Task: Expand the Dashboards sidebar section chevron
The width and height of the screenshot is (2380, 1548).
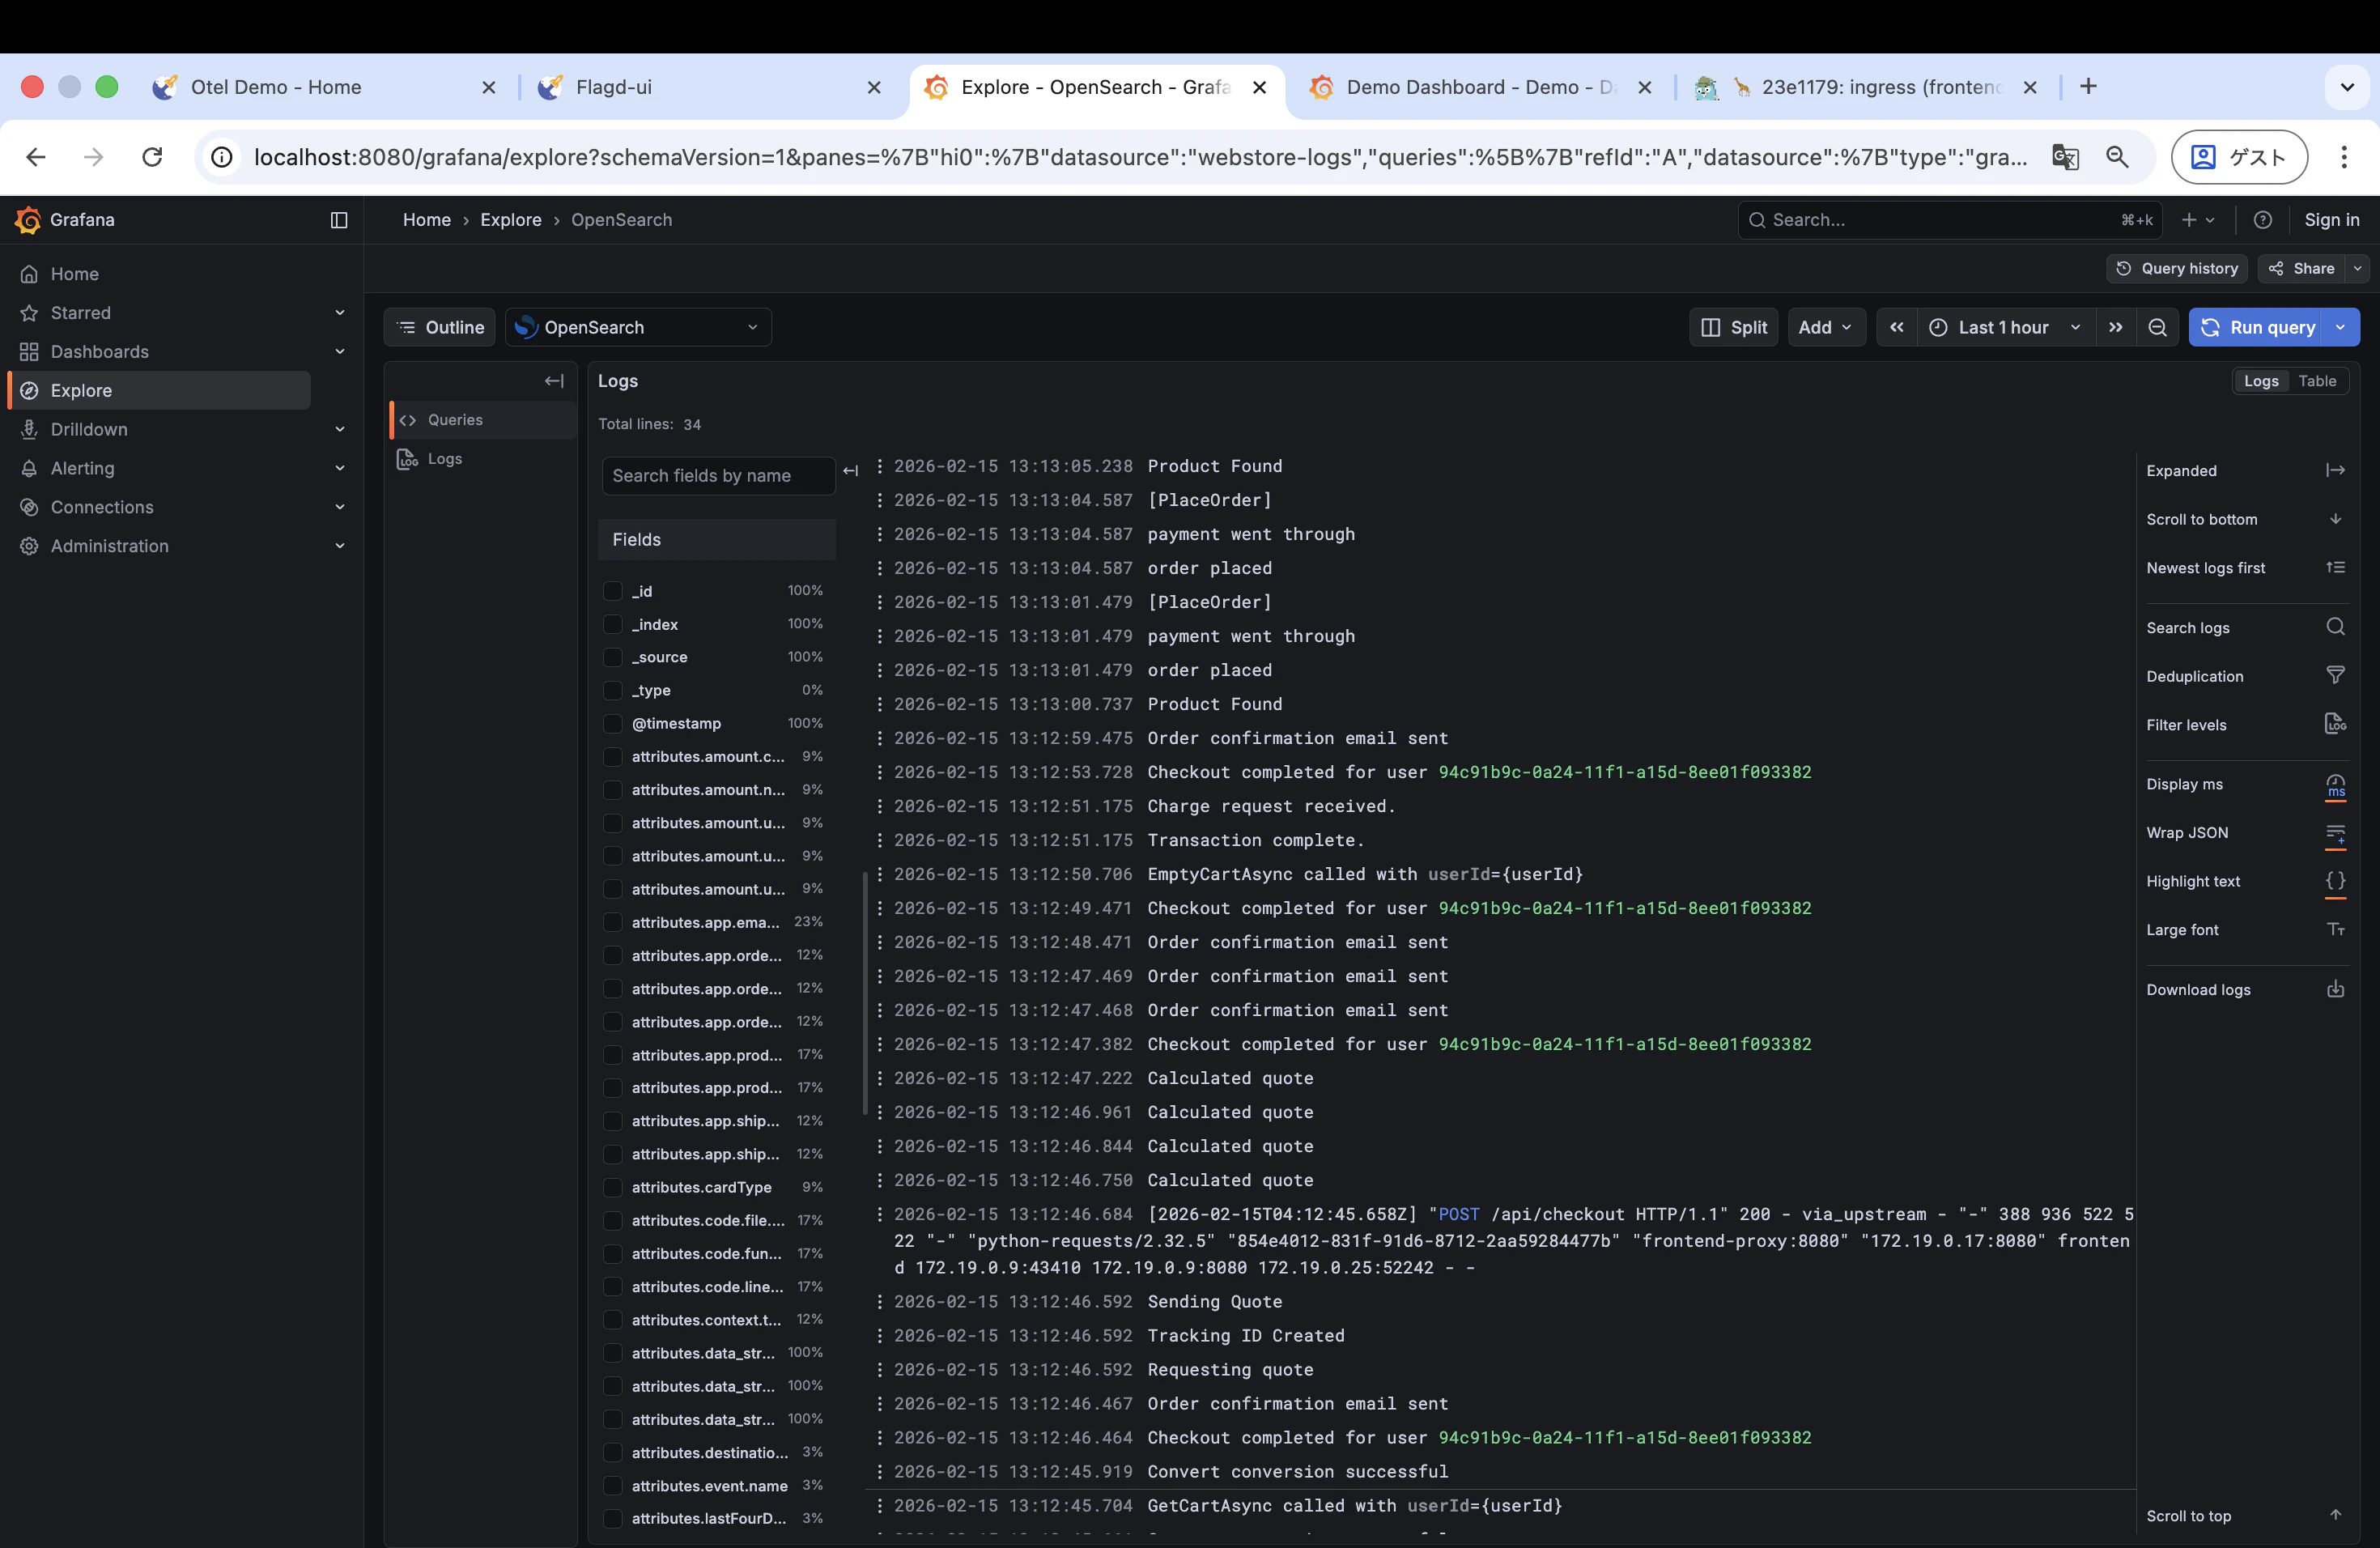Action: 340,352
